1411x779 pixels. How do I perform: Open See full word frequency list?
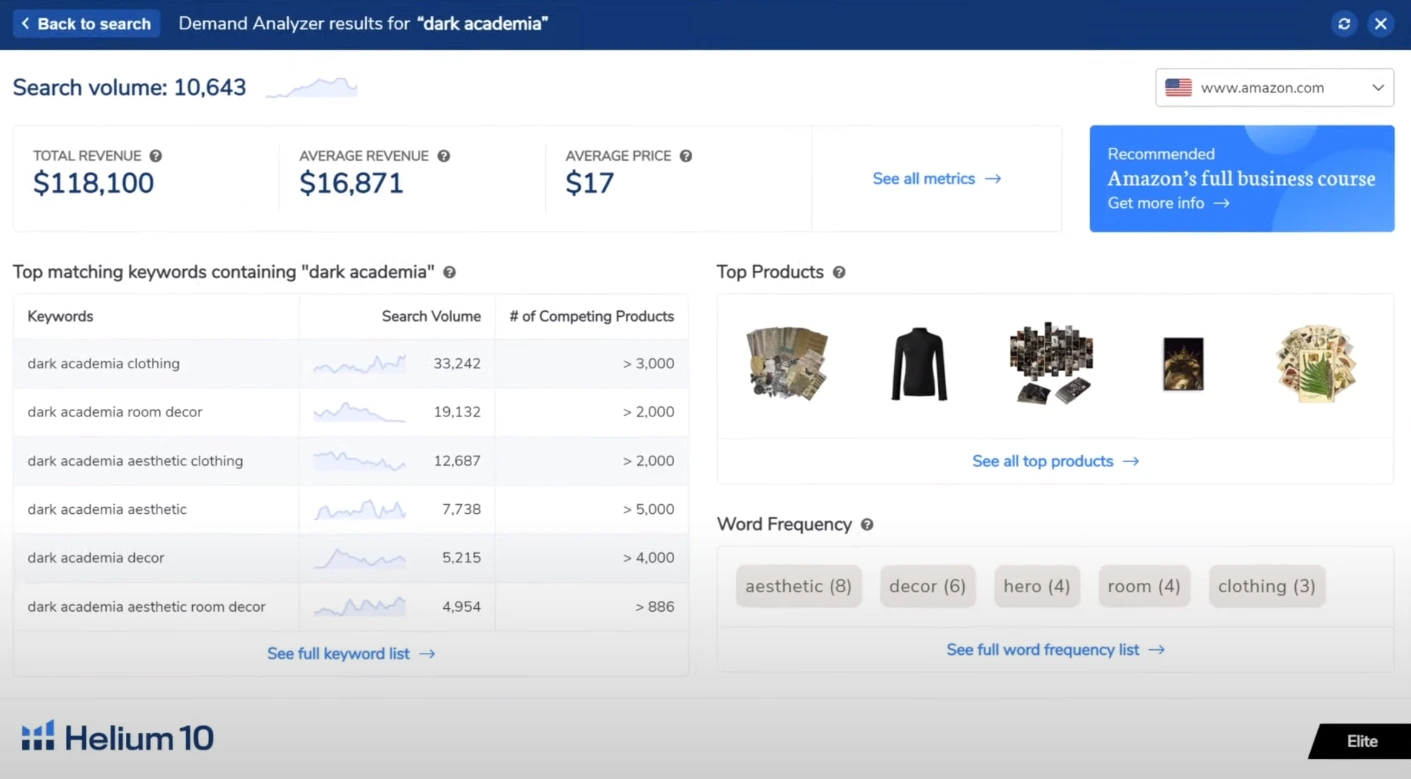click(x=1055, y=650)
